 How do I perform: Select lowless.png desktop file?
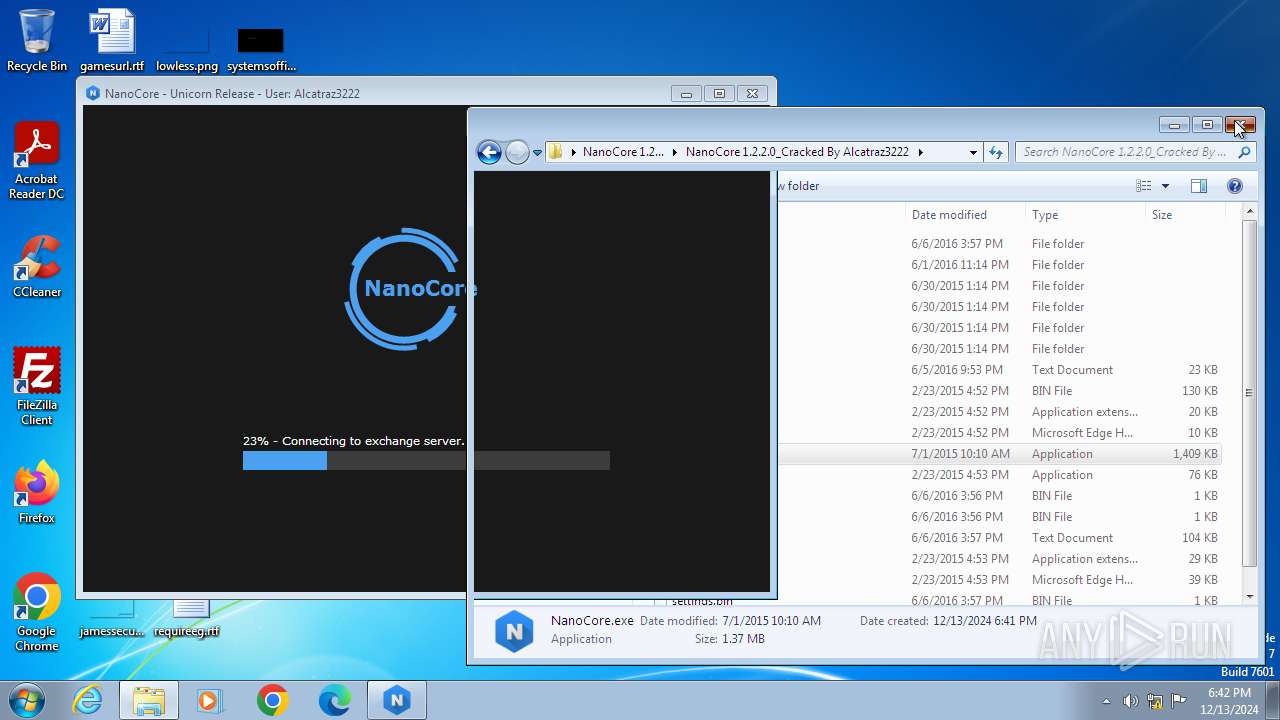(x=187, y=48)
